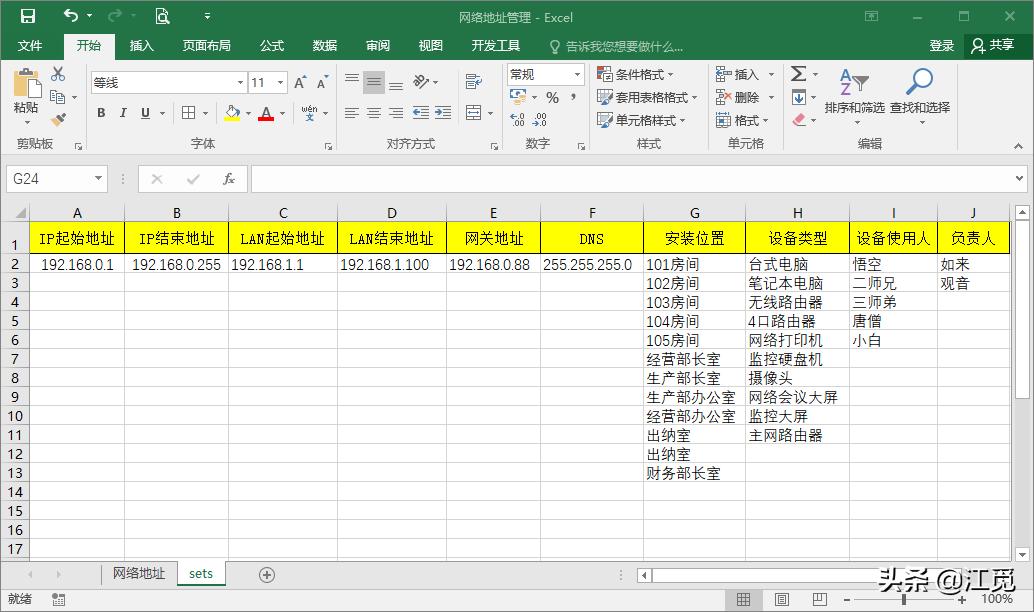The height and width of the screenshot is (612, 1034).
Task: Select the Format Painter brush
Action: pyautogui.click(x=58, y=119)
